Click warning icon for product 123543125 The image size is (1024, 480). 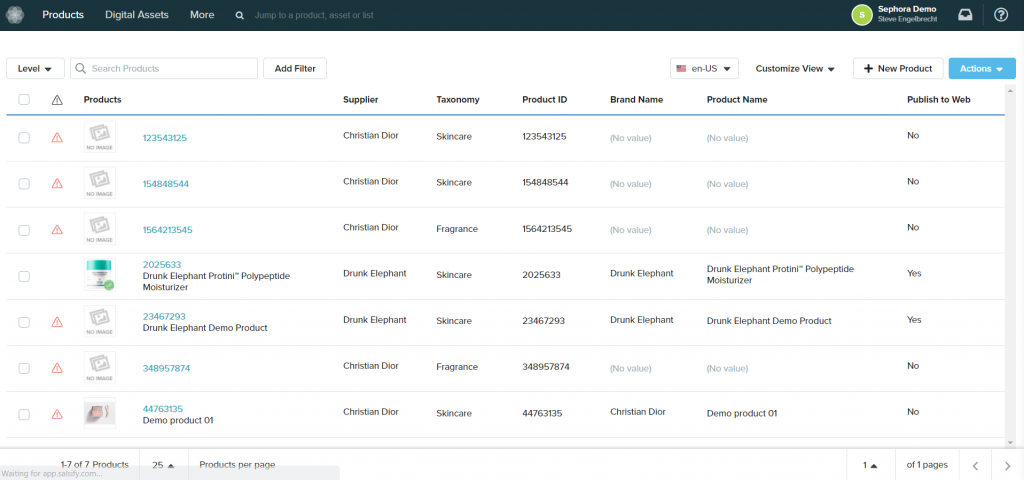[x=57, y=138]
